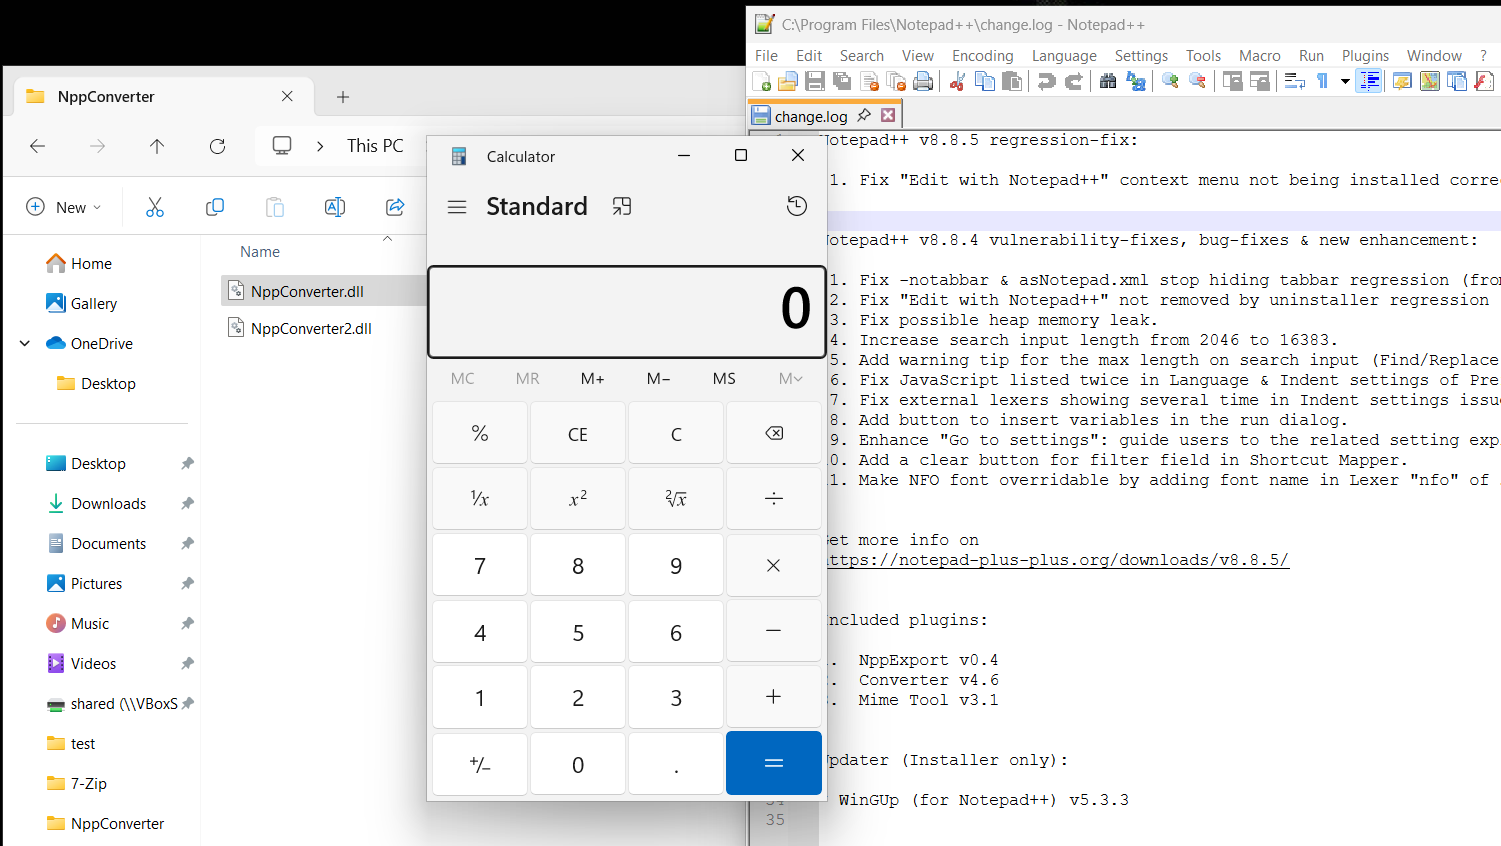Expand breadcrumb chevron before This PC
1501x846 pixels.
click(x=320, y=146)
